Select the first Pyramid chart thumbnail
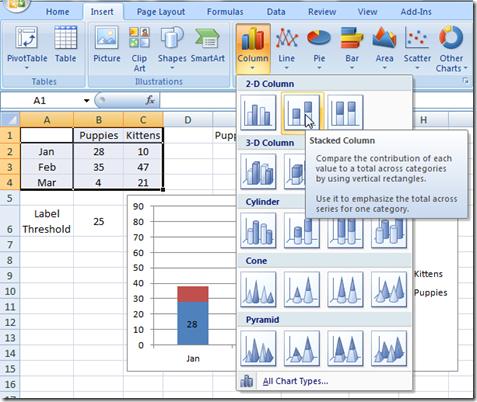This screenshot has width=477, height=402. 258,348
